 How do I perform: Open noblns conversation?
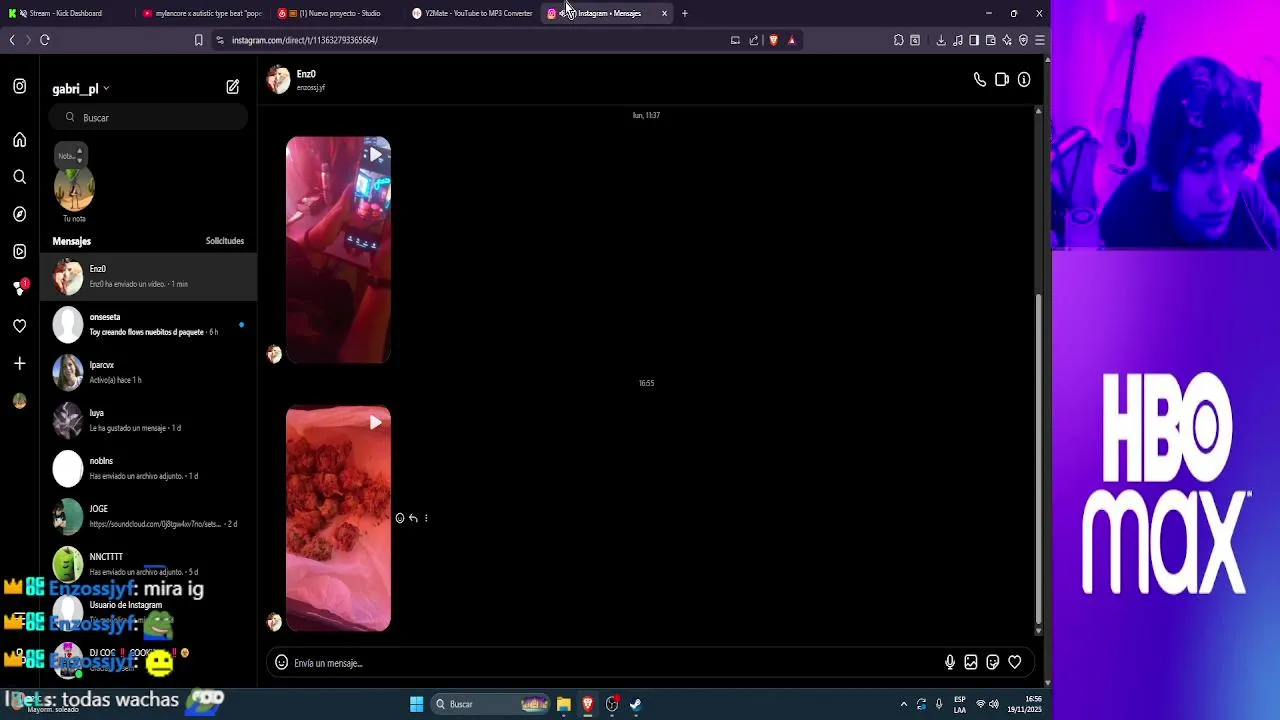(148, 468)
